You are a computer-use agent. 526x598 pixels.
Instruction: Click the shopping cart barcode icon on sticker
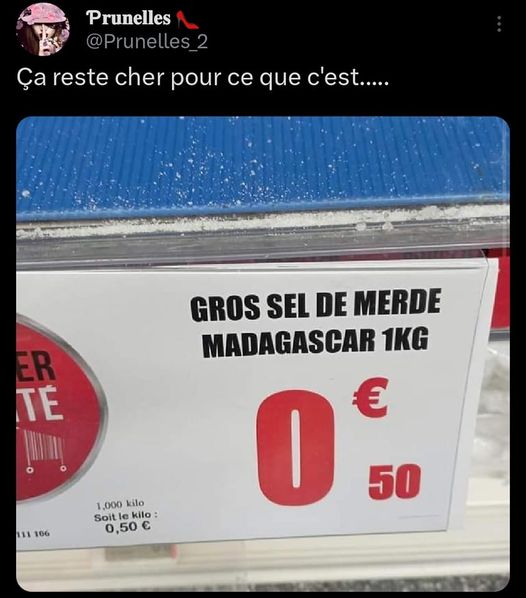(x=45, y=453)
